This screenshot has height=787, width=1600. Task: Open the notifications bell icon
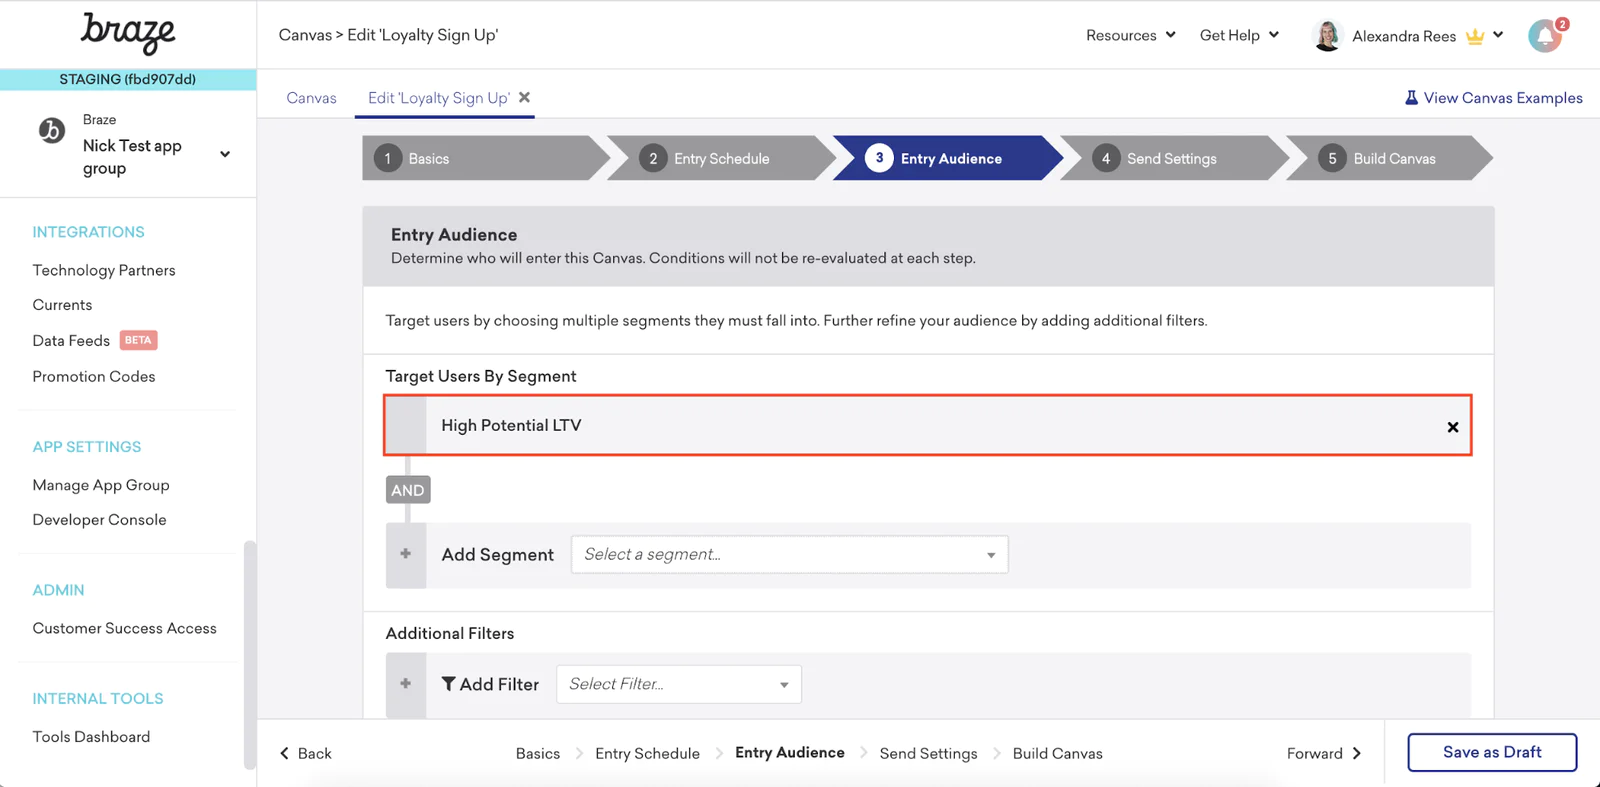tap(1545, 36)
